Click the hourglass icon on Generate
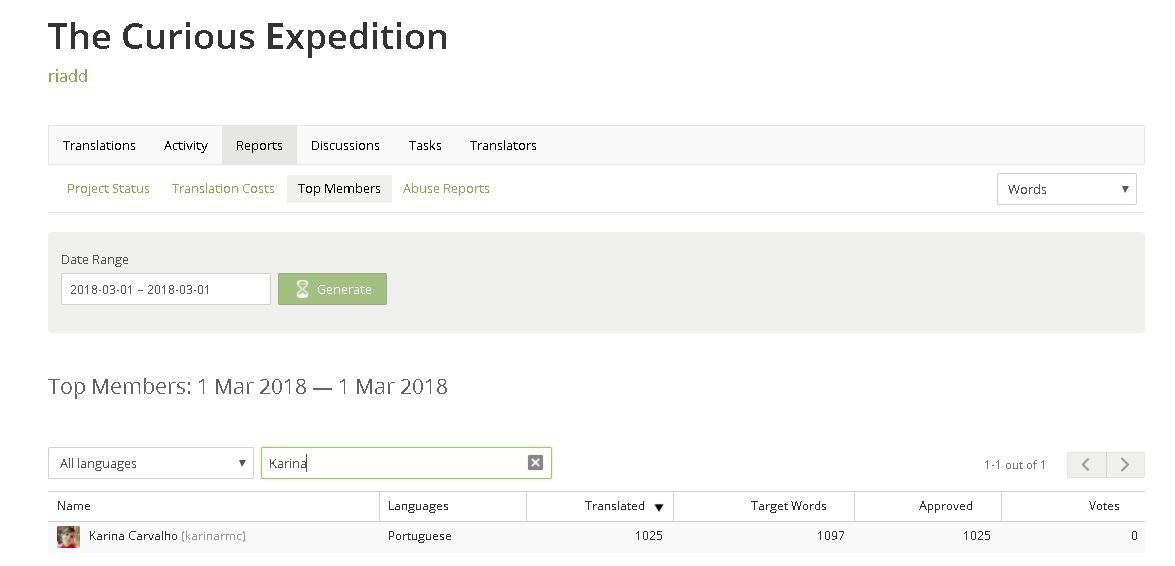This screenshot has width=1175, height=566. click(302, 289)
